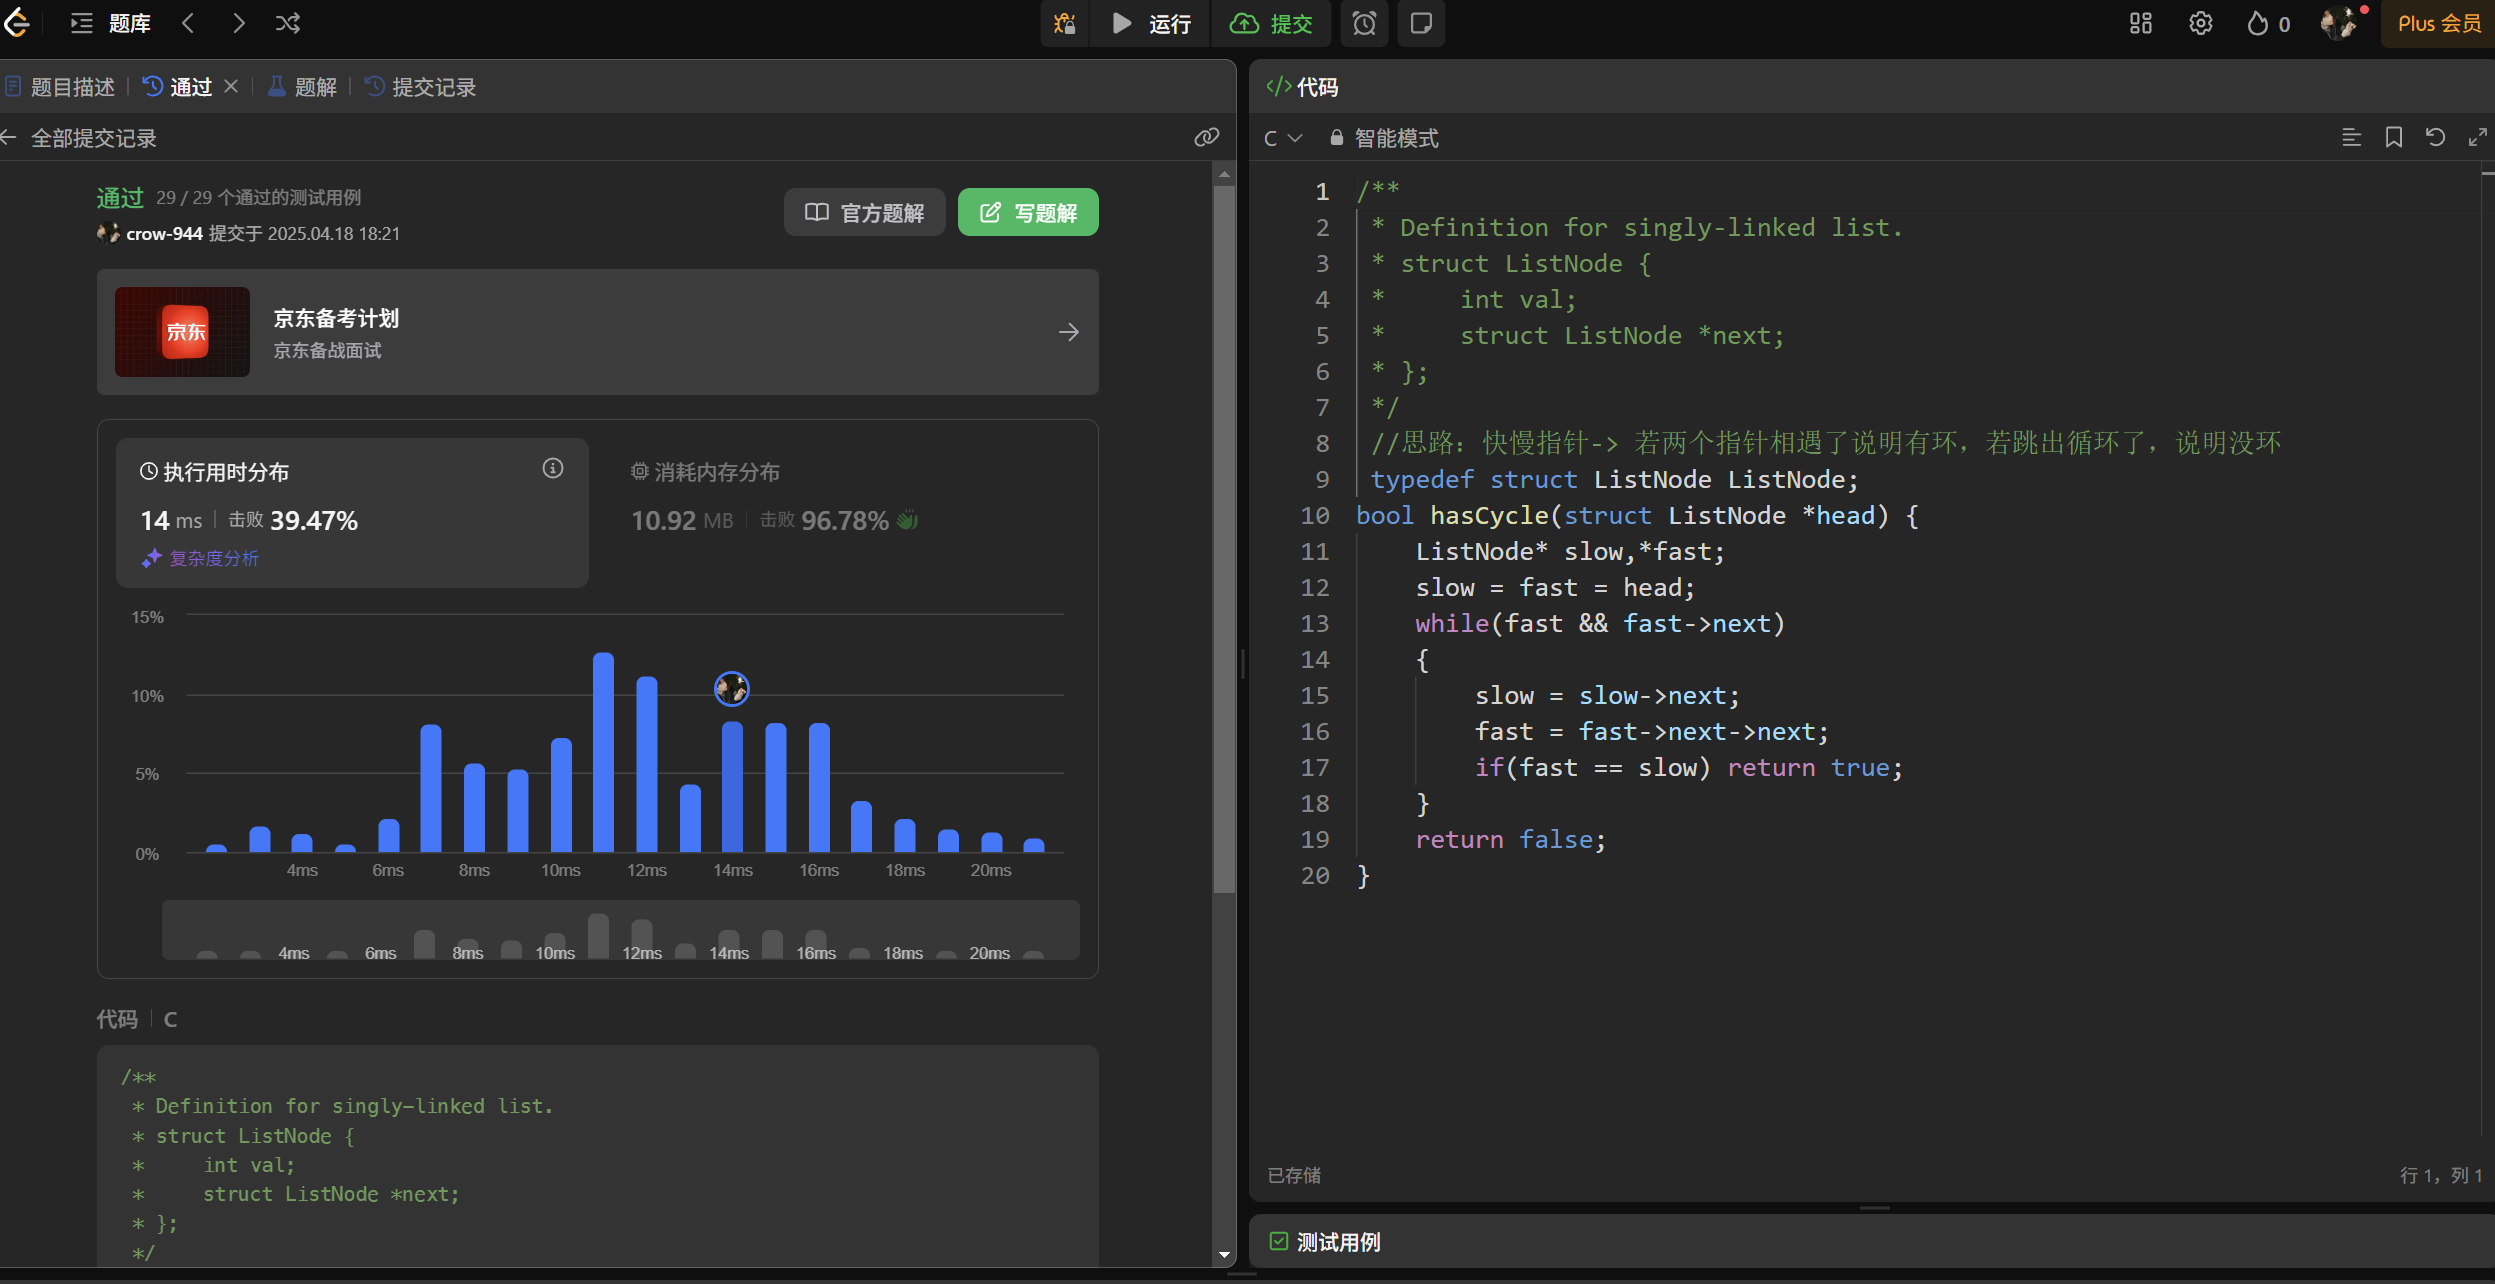Click the 写题解 green button
The image size is (2495, 1284).
pyautogui.click(x=1027, y=212)
